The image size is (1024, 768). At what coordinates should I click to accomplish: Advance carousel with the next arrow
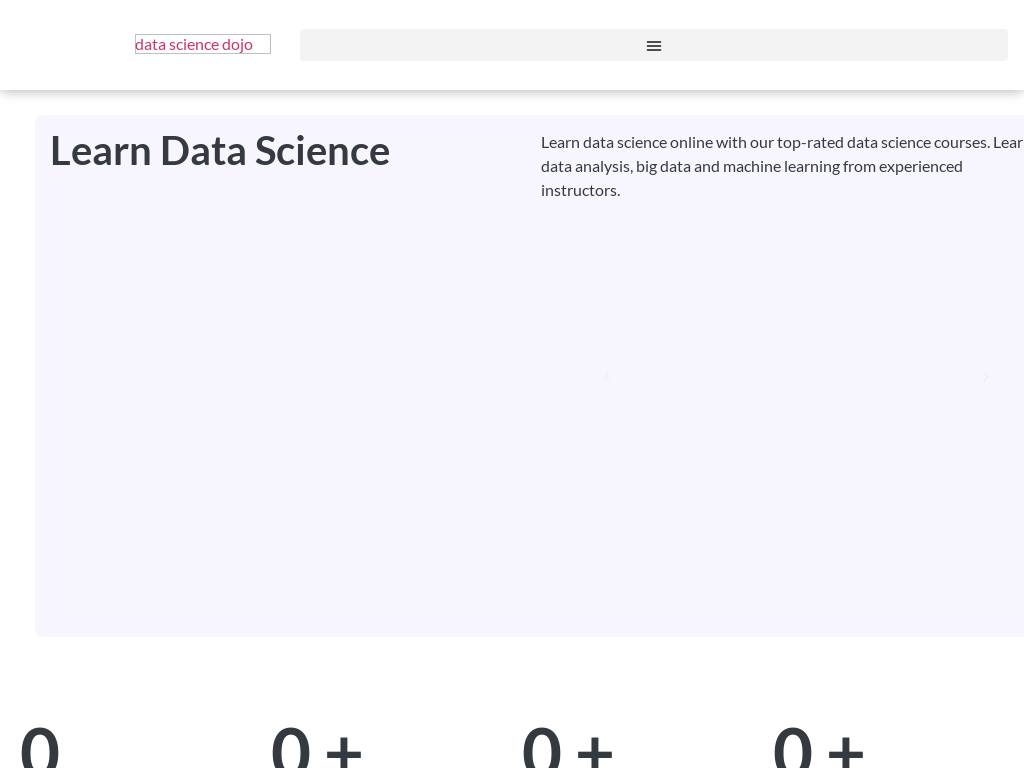986,377
